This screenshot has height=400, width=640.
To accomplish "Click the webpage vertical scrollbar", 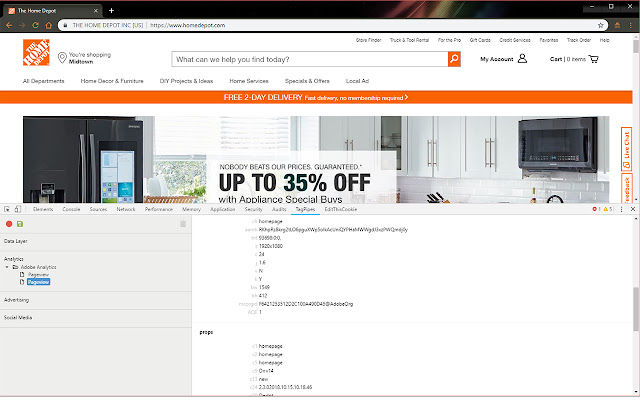I will click(x=636, y=46).
